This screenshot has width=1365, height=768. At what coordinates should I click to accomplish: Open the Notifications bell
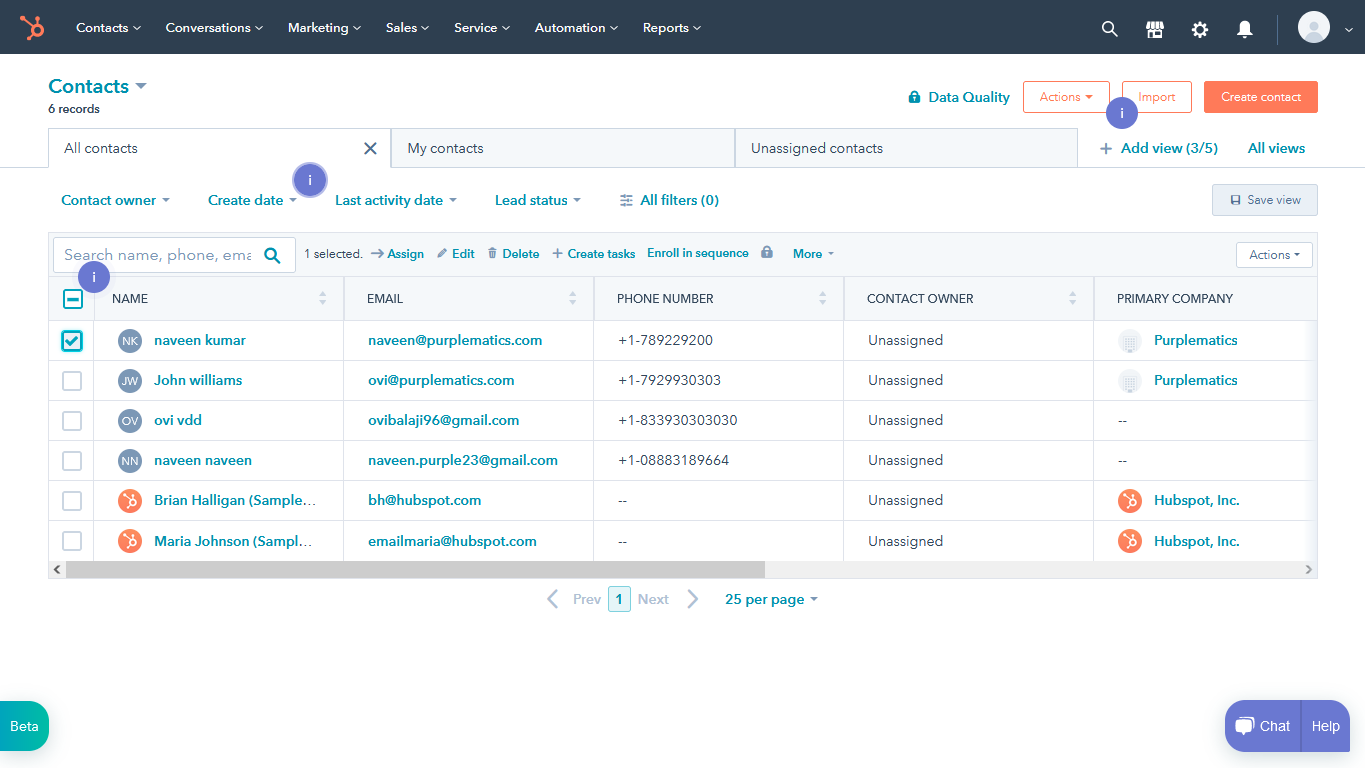click(x=1244, y=28)
